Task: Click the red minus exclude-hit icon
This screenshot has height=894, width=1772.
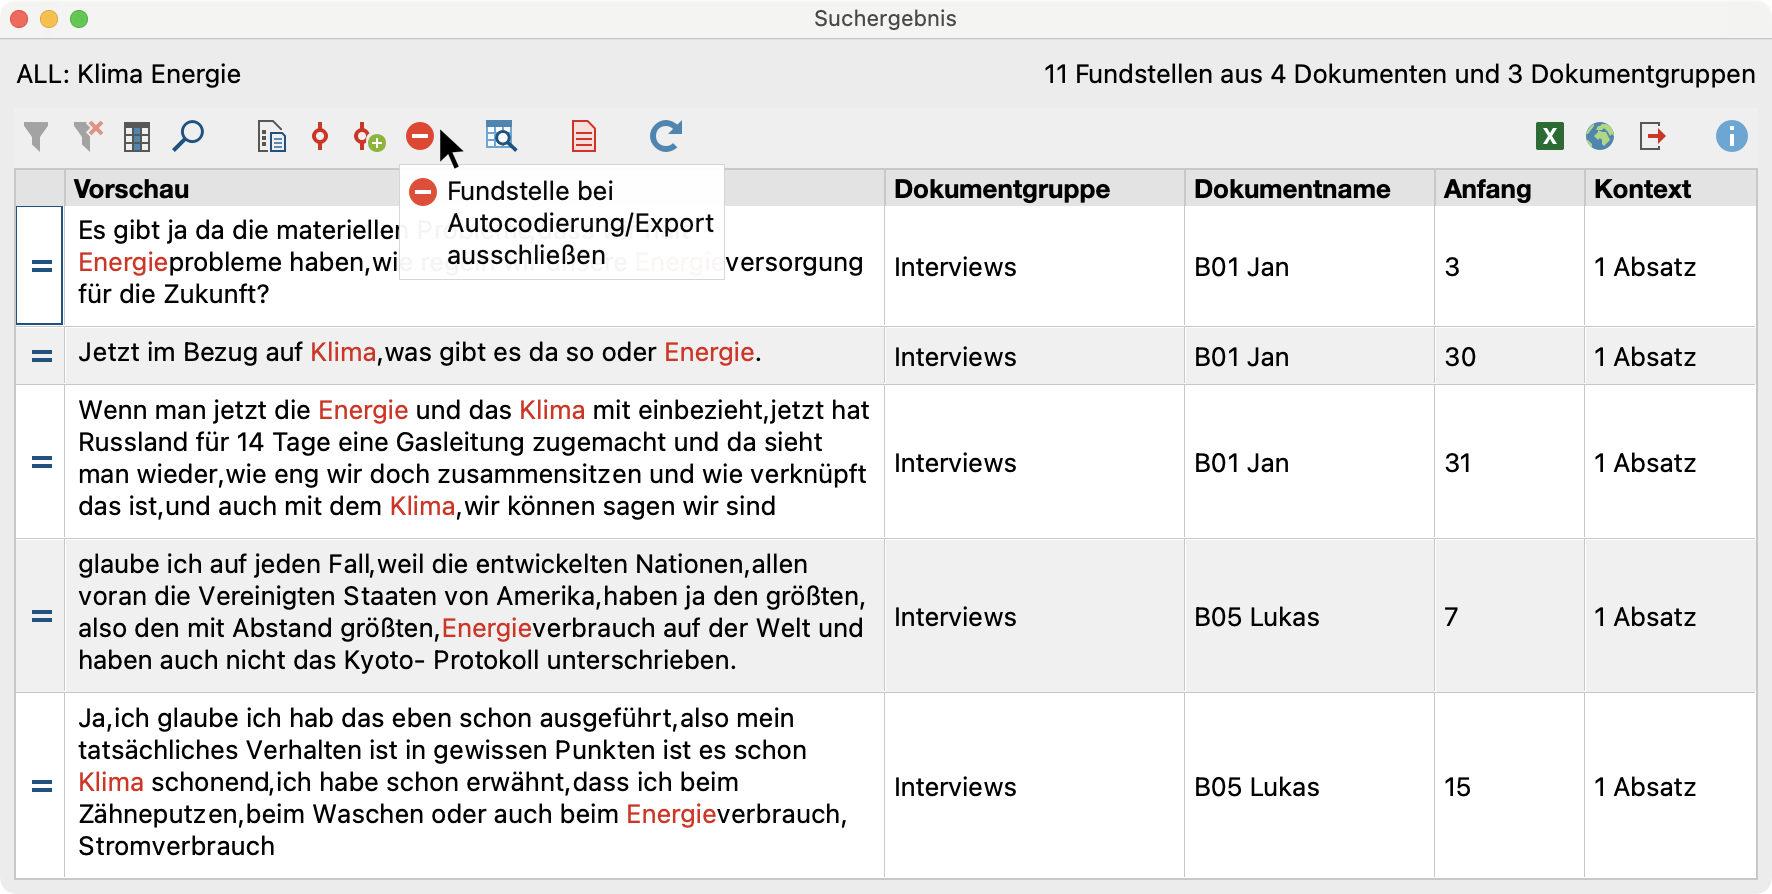Action: pos(420,135)
